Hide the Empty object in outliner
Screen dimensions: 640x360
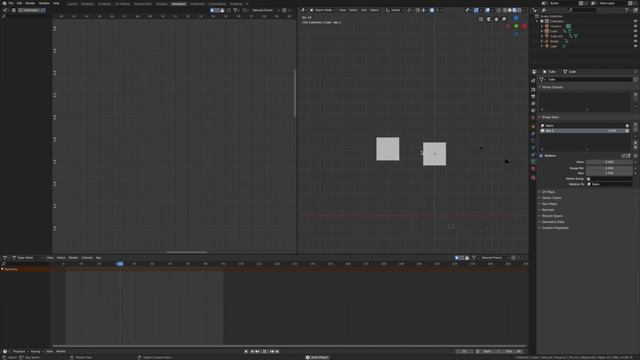[636, 41]
